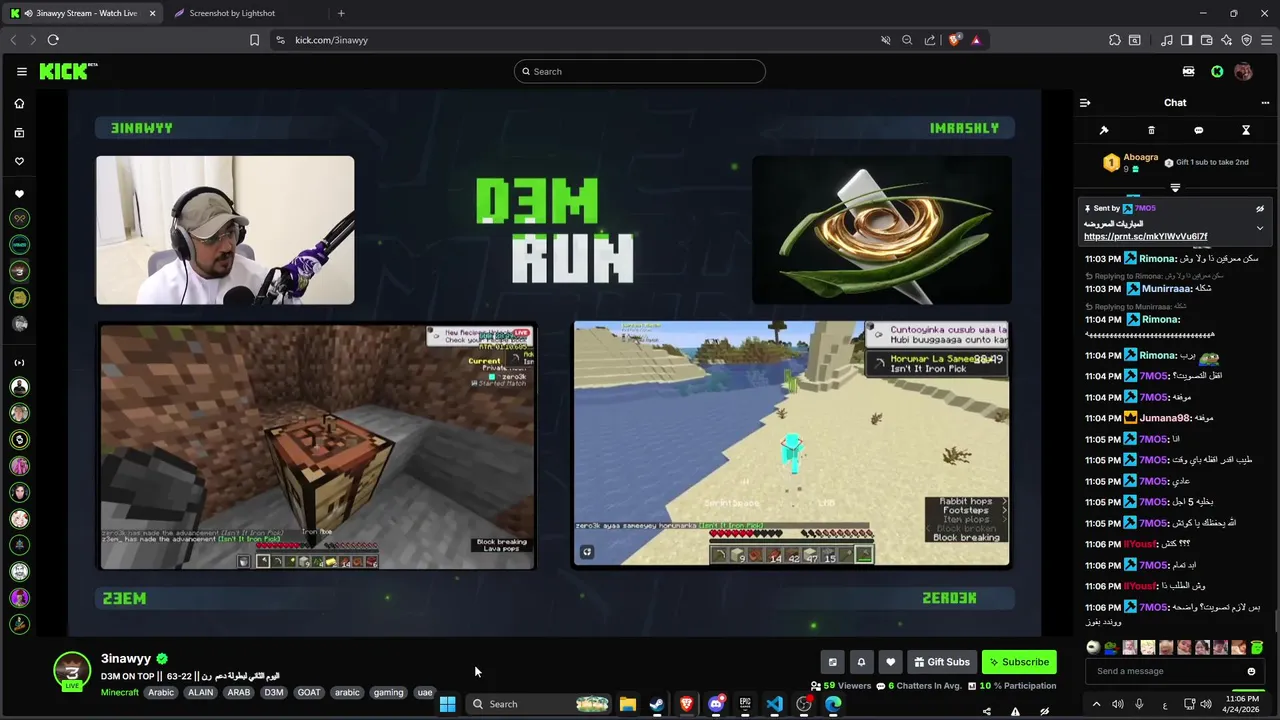This screenshot has width=1280, height=720.
Task: Open moderator hammer tool in chat
Action: tap(1104, 130)
